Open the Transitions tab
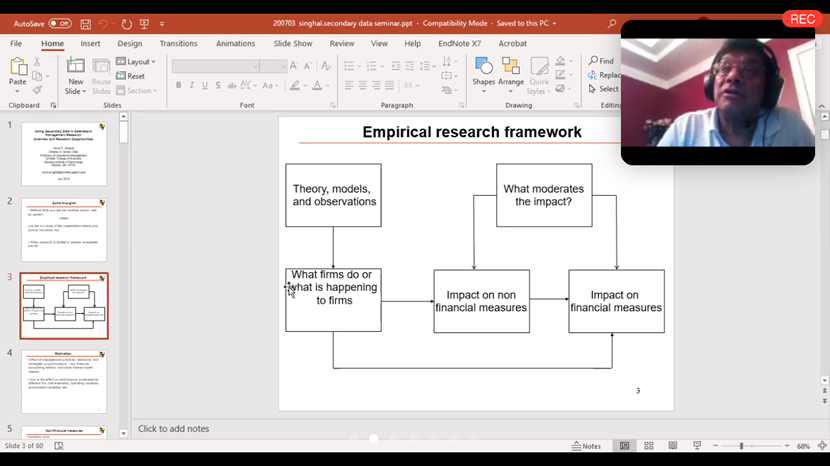This screenshot has height=466, width=830. click(178, 44)
